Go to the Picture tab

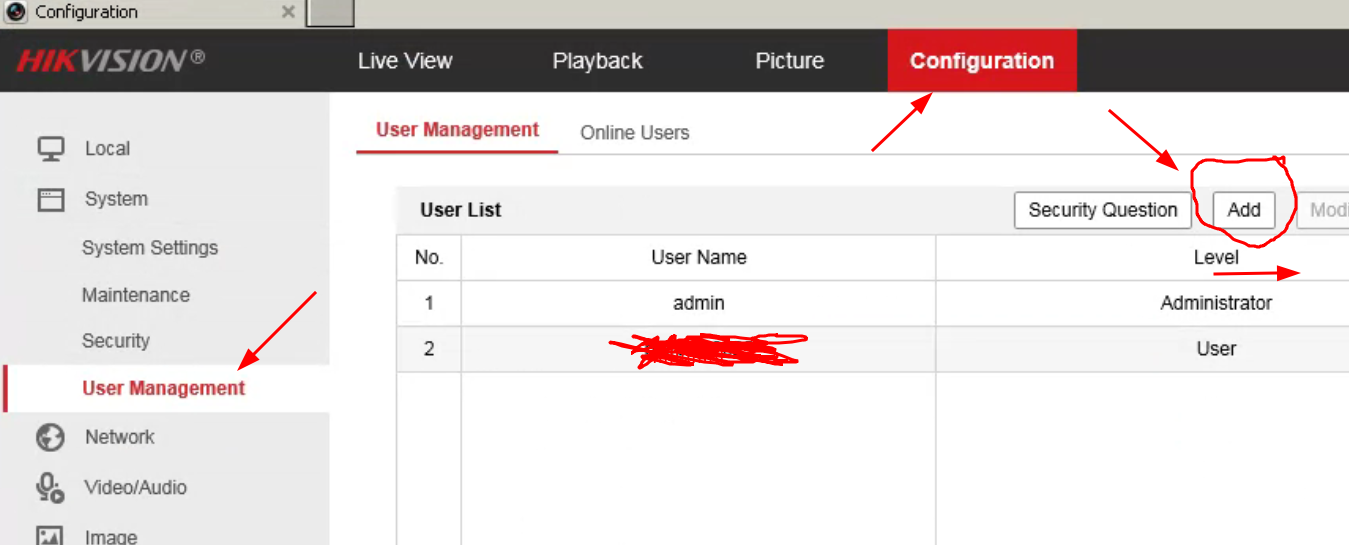point(789,61)
